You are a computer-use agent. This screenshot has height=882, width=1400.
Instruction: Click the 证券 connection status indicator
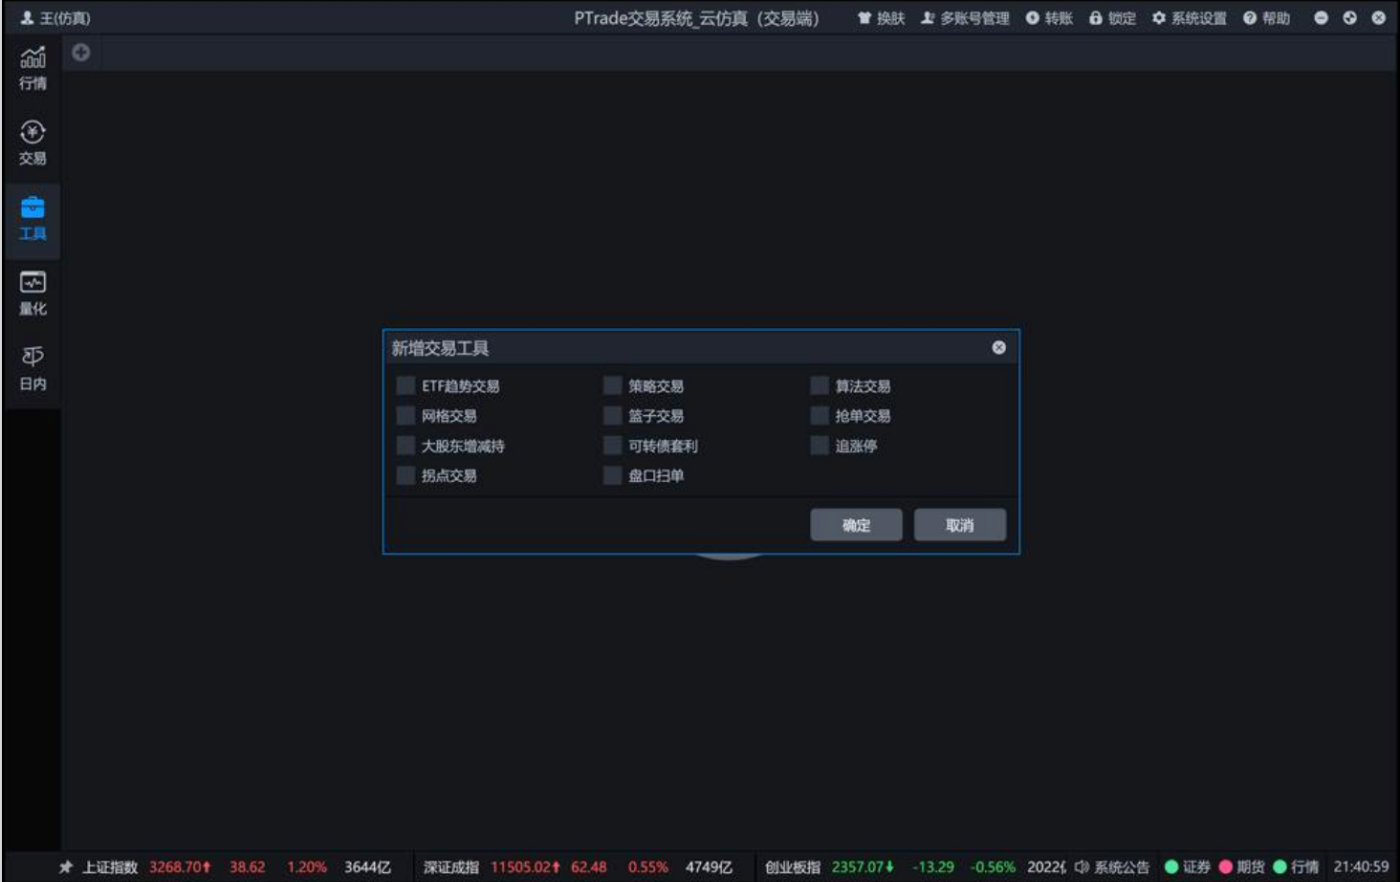(1187, 867)
